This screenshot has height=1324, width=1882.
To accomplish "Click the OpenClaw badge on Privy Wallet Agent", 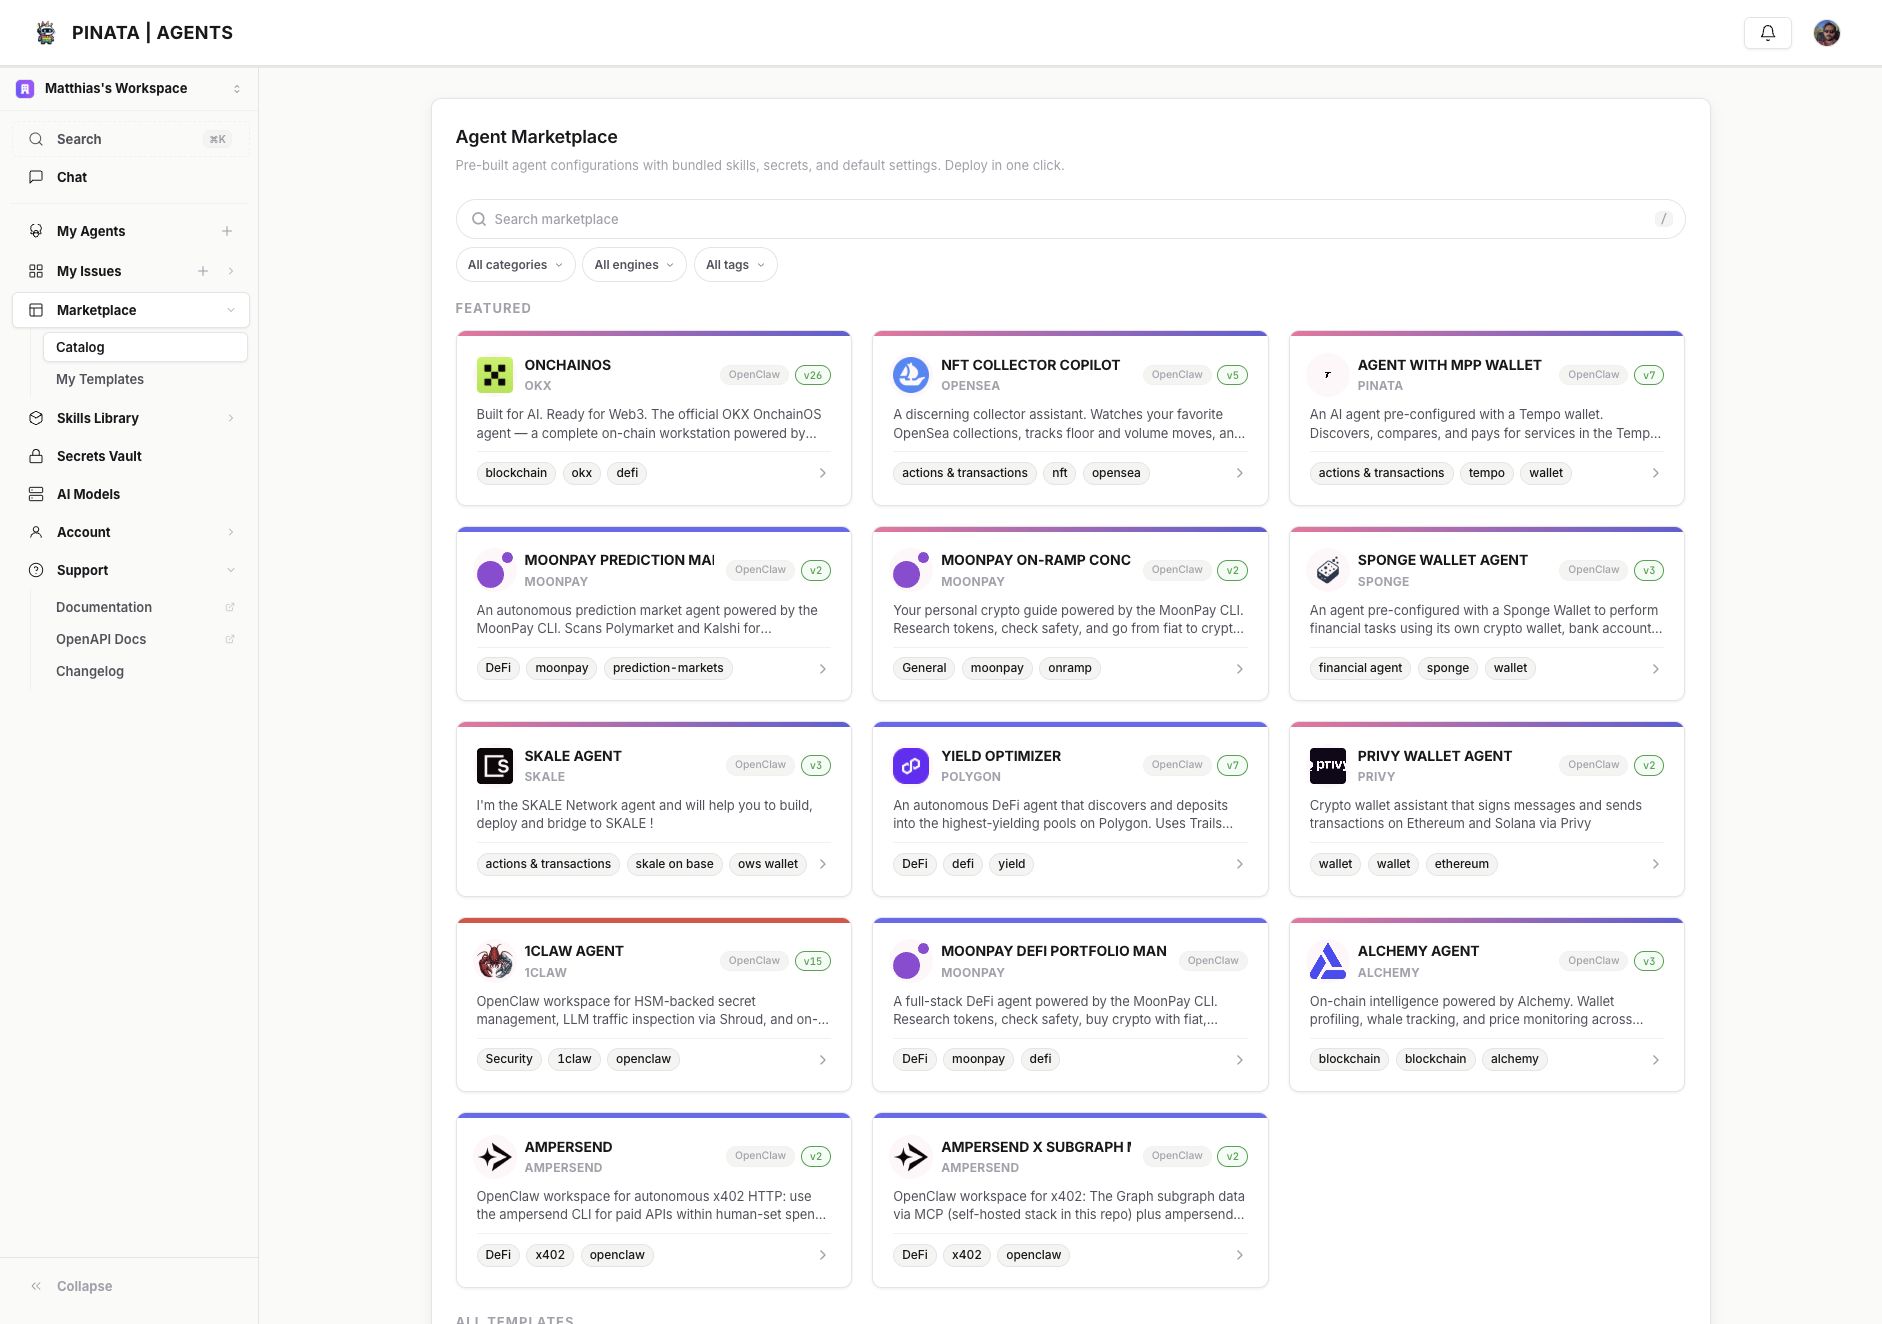I will pyautogui.click(x=1593, y=765).
